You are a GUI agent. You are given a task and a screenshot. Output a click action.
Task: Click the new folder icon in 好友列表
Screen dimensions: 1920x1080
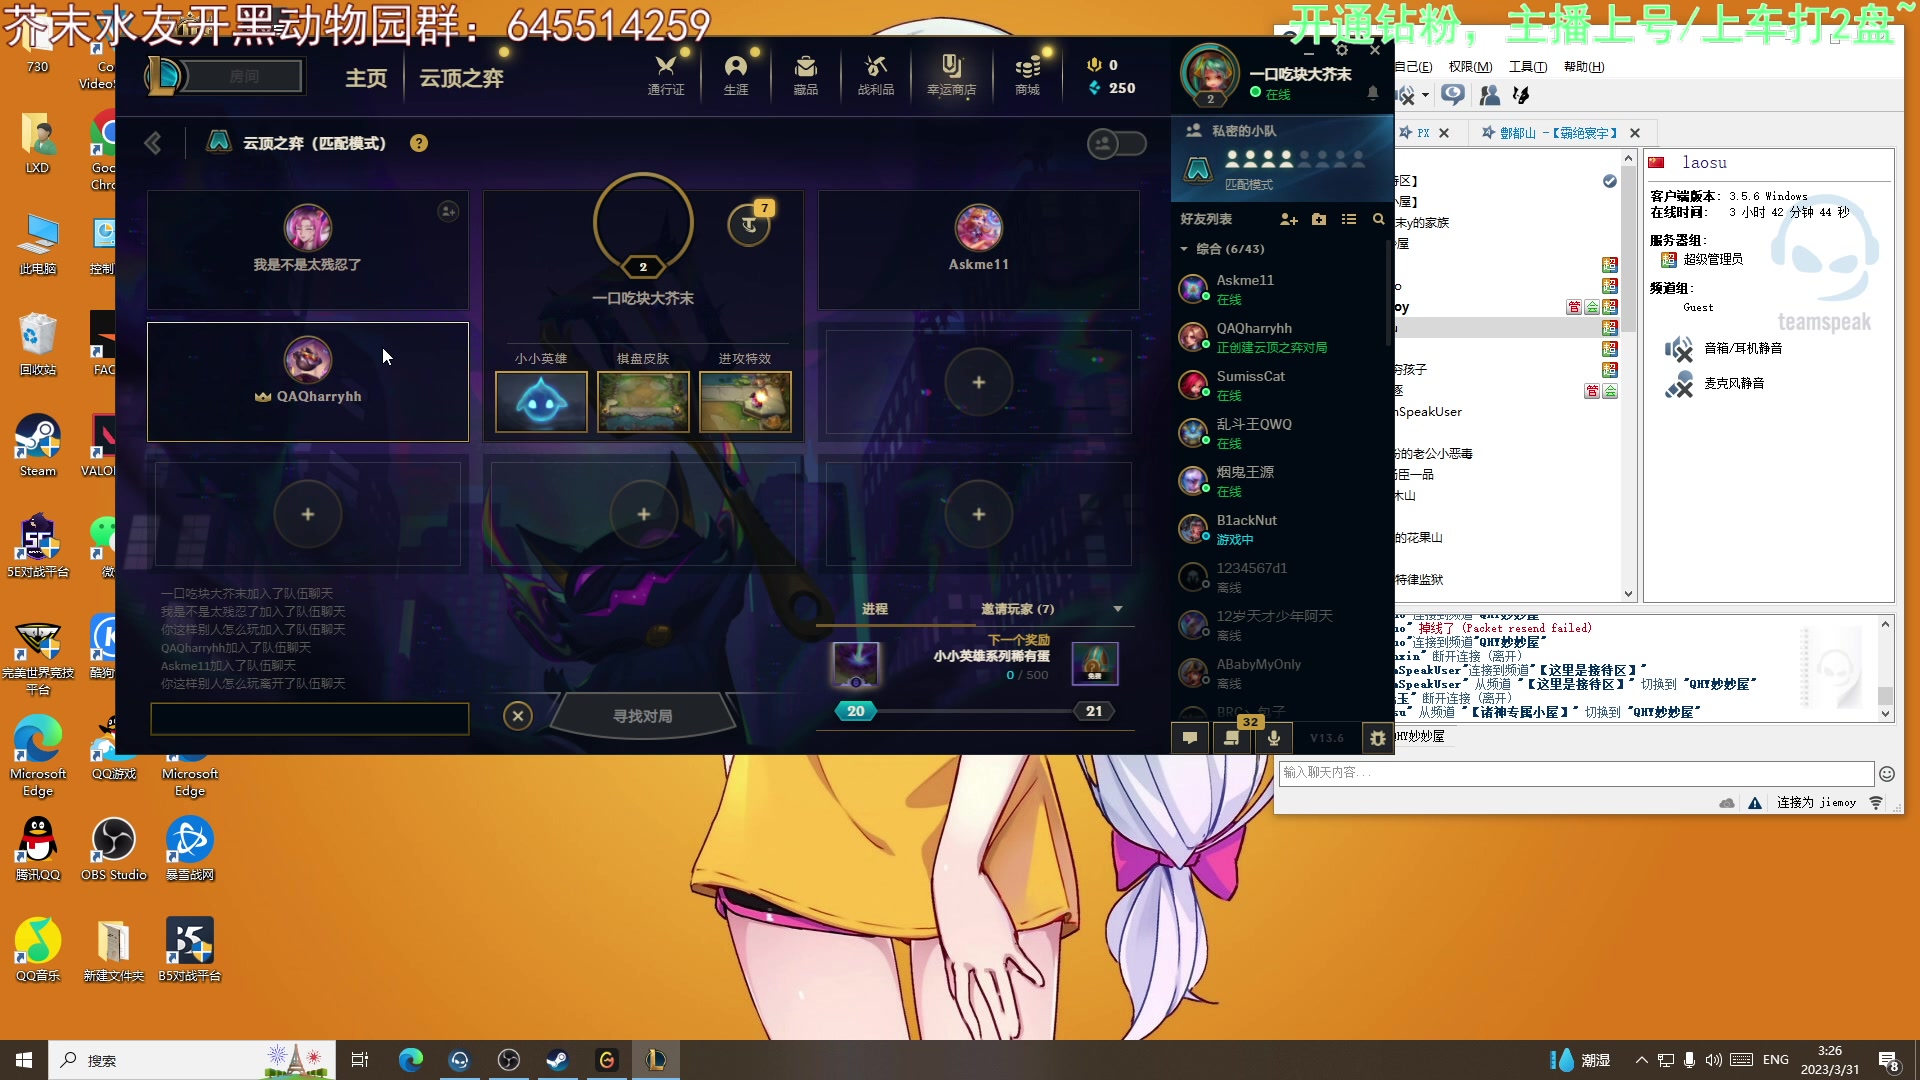pos(1319,219)
